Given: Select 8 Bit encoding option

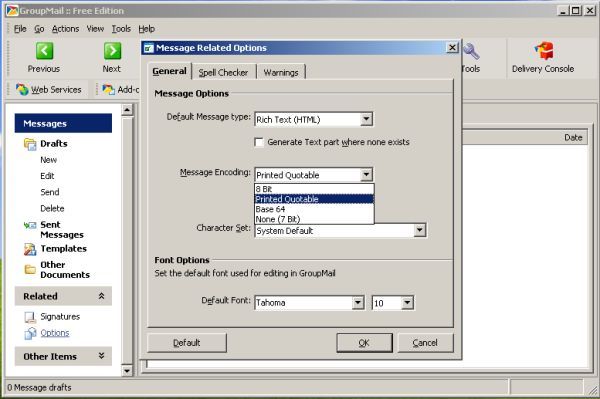Looking at the screenshot, I should (314, 189).
